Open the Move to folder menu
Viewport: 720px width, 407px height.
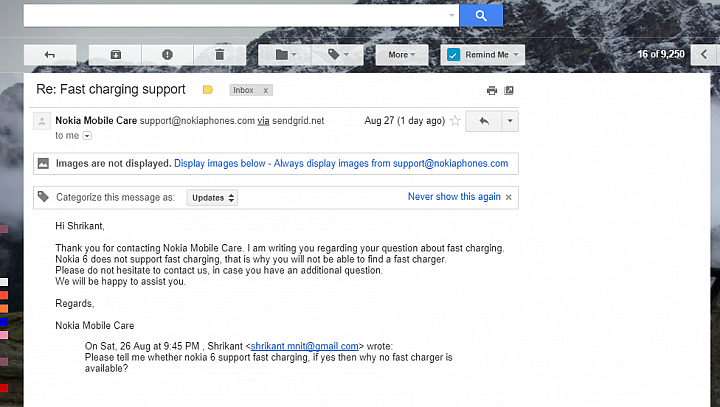tap(285, 55)
